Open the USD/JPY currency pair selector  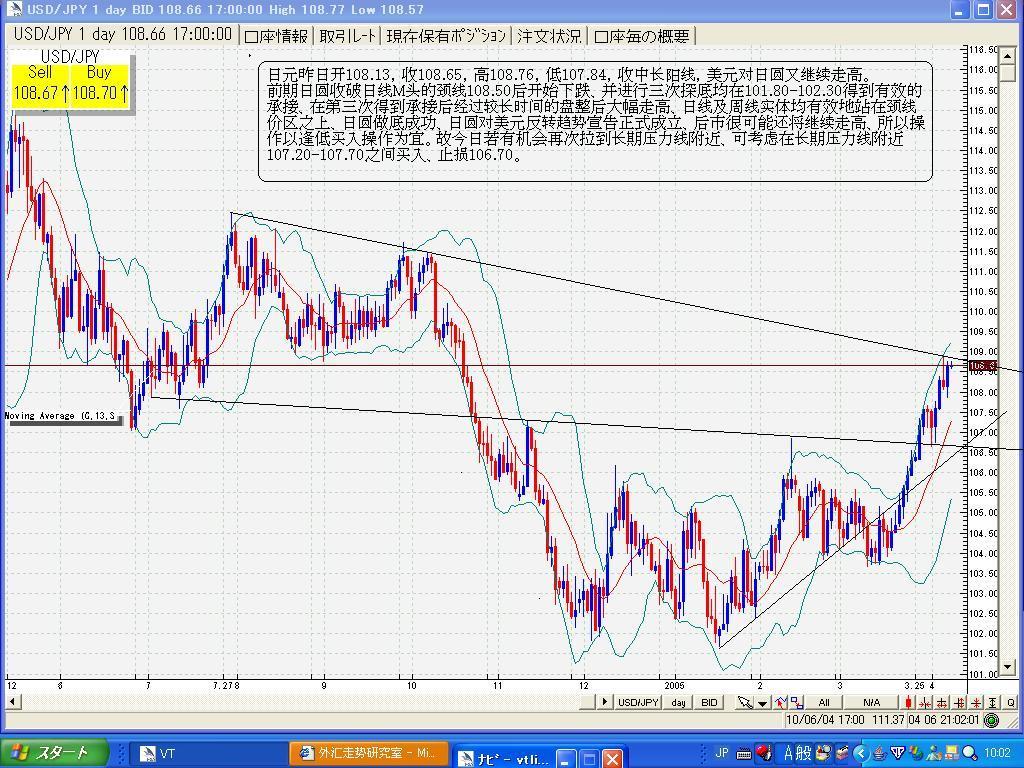(637, 702)
